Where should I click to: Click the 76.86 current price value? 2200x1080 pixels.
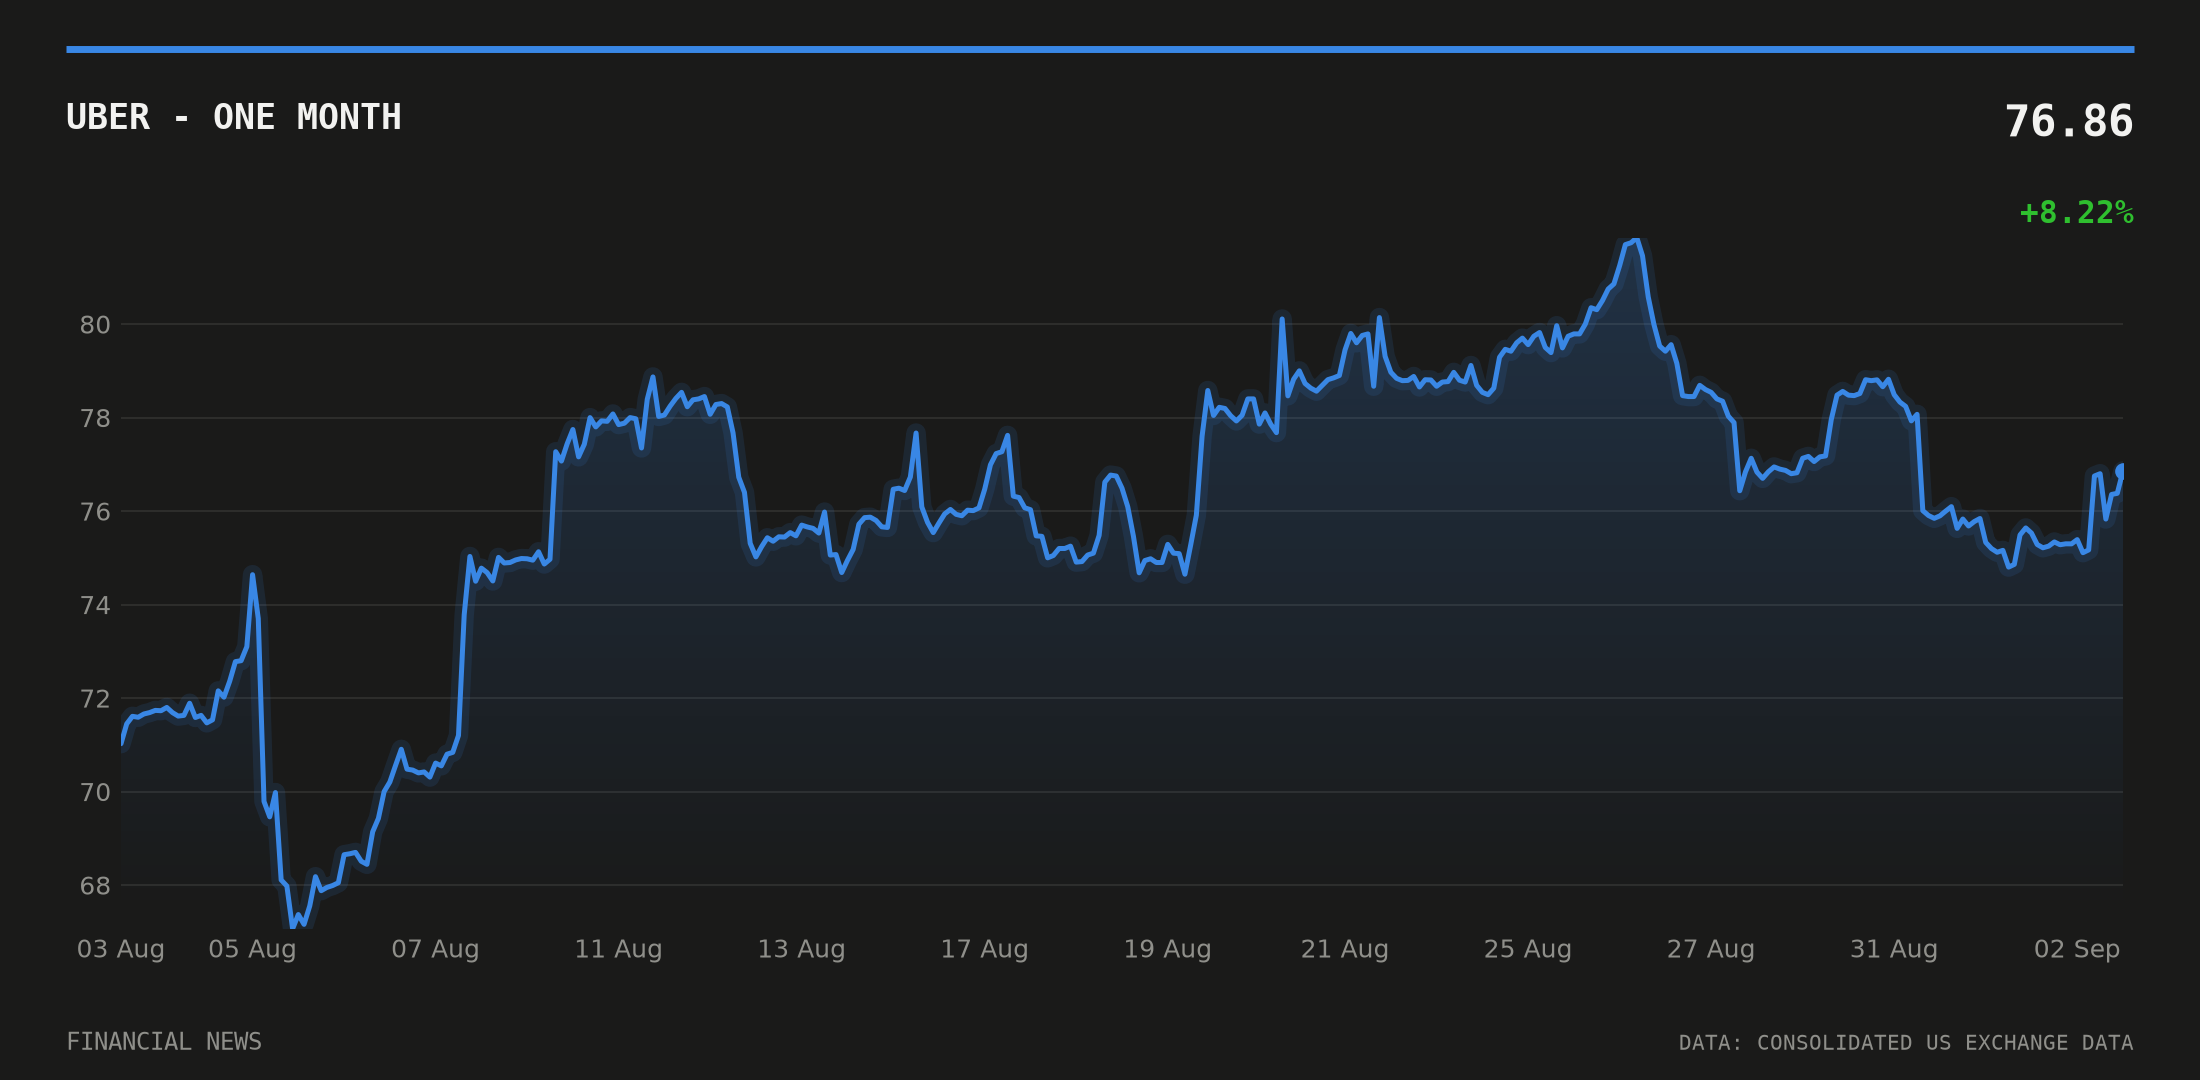[x=2069, y=122]
